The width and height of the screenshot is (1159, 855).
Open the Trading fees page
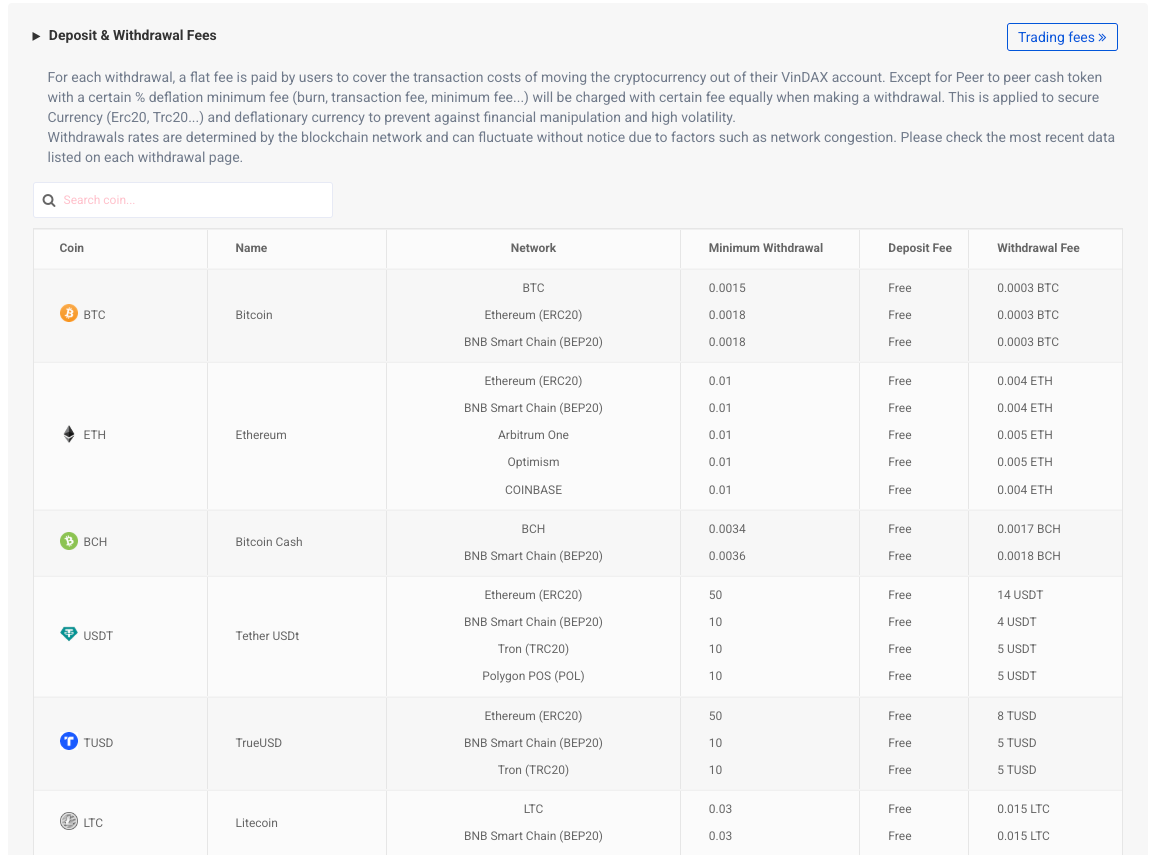click(1062, 37)
